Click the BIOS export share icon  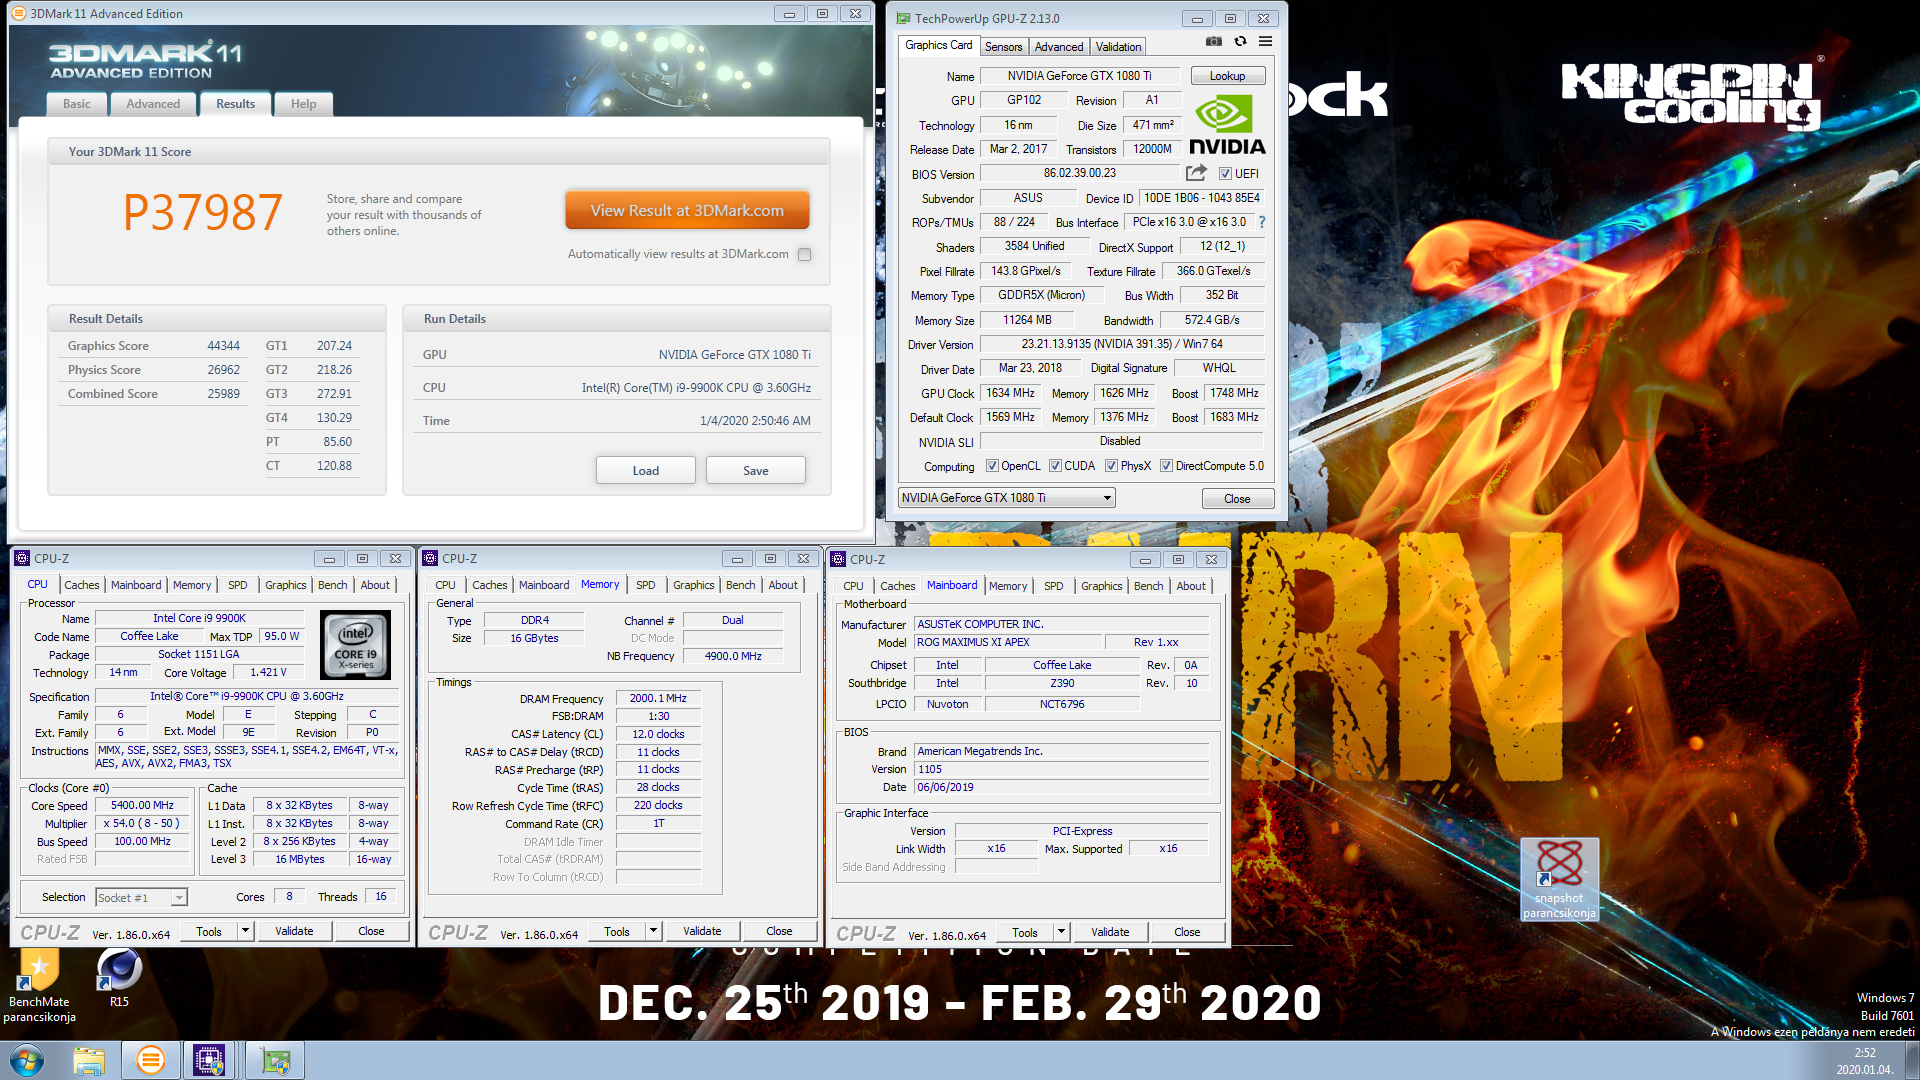1196,173
